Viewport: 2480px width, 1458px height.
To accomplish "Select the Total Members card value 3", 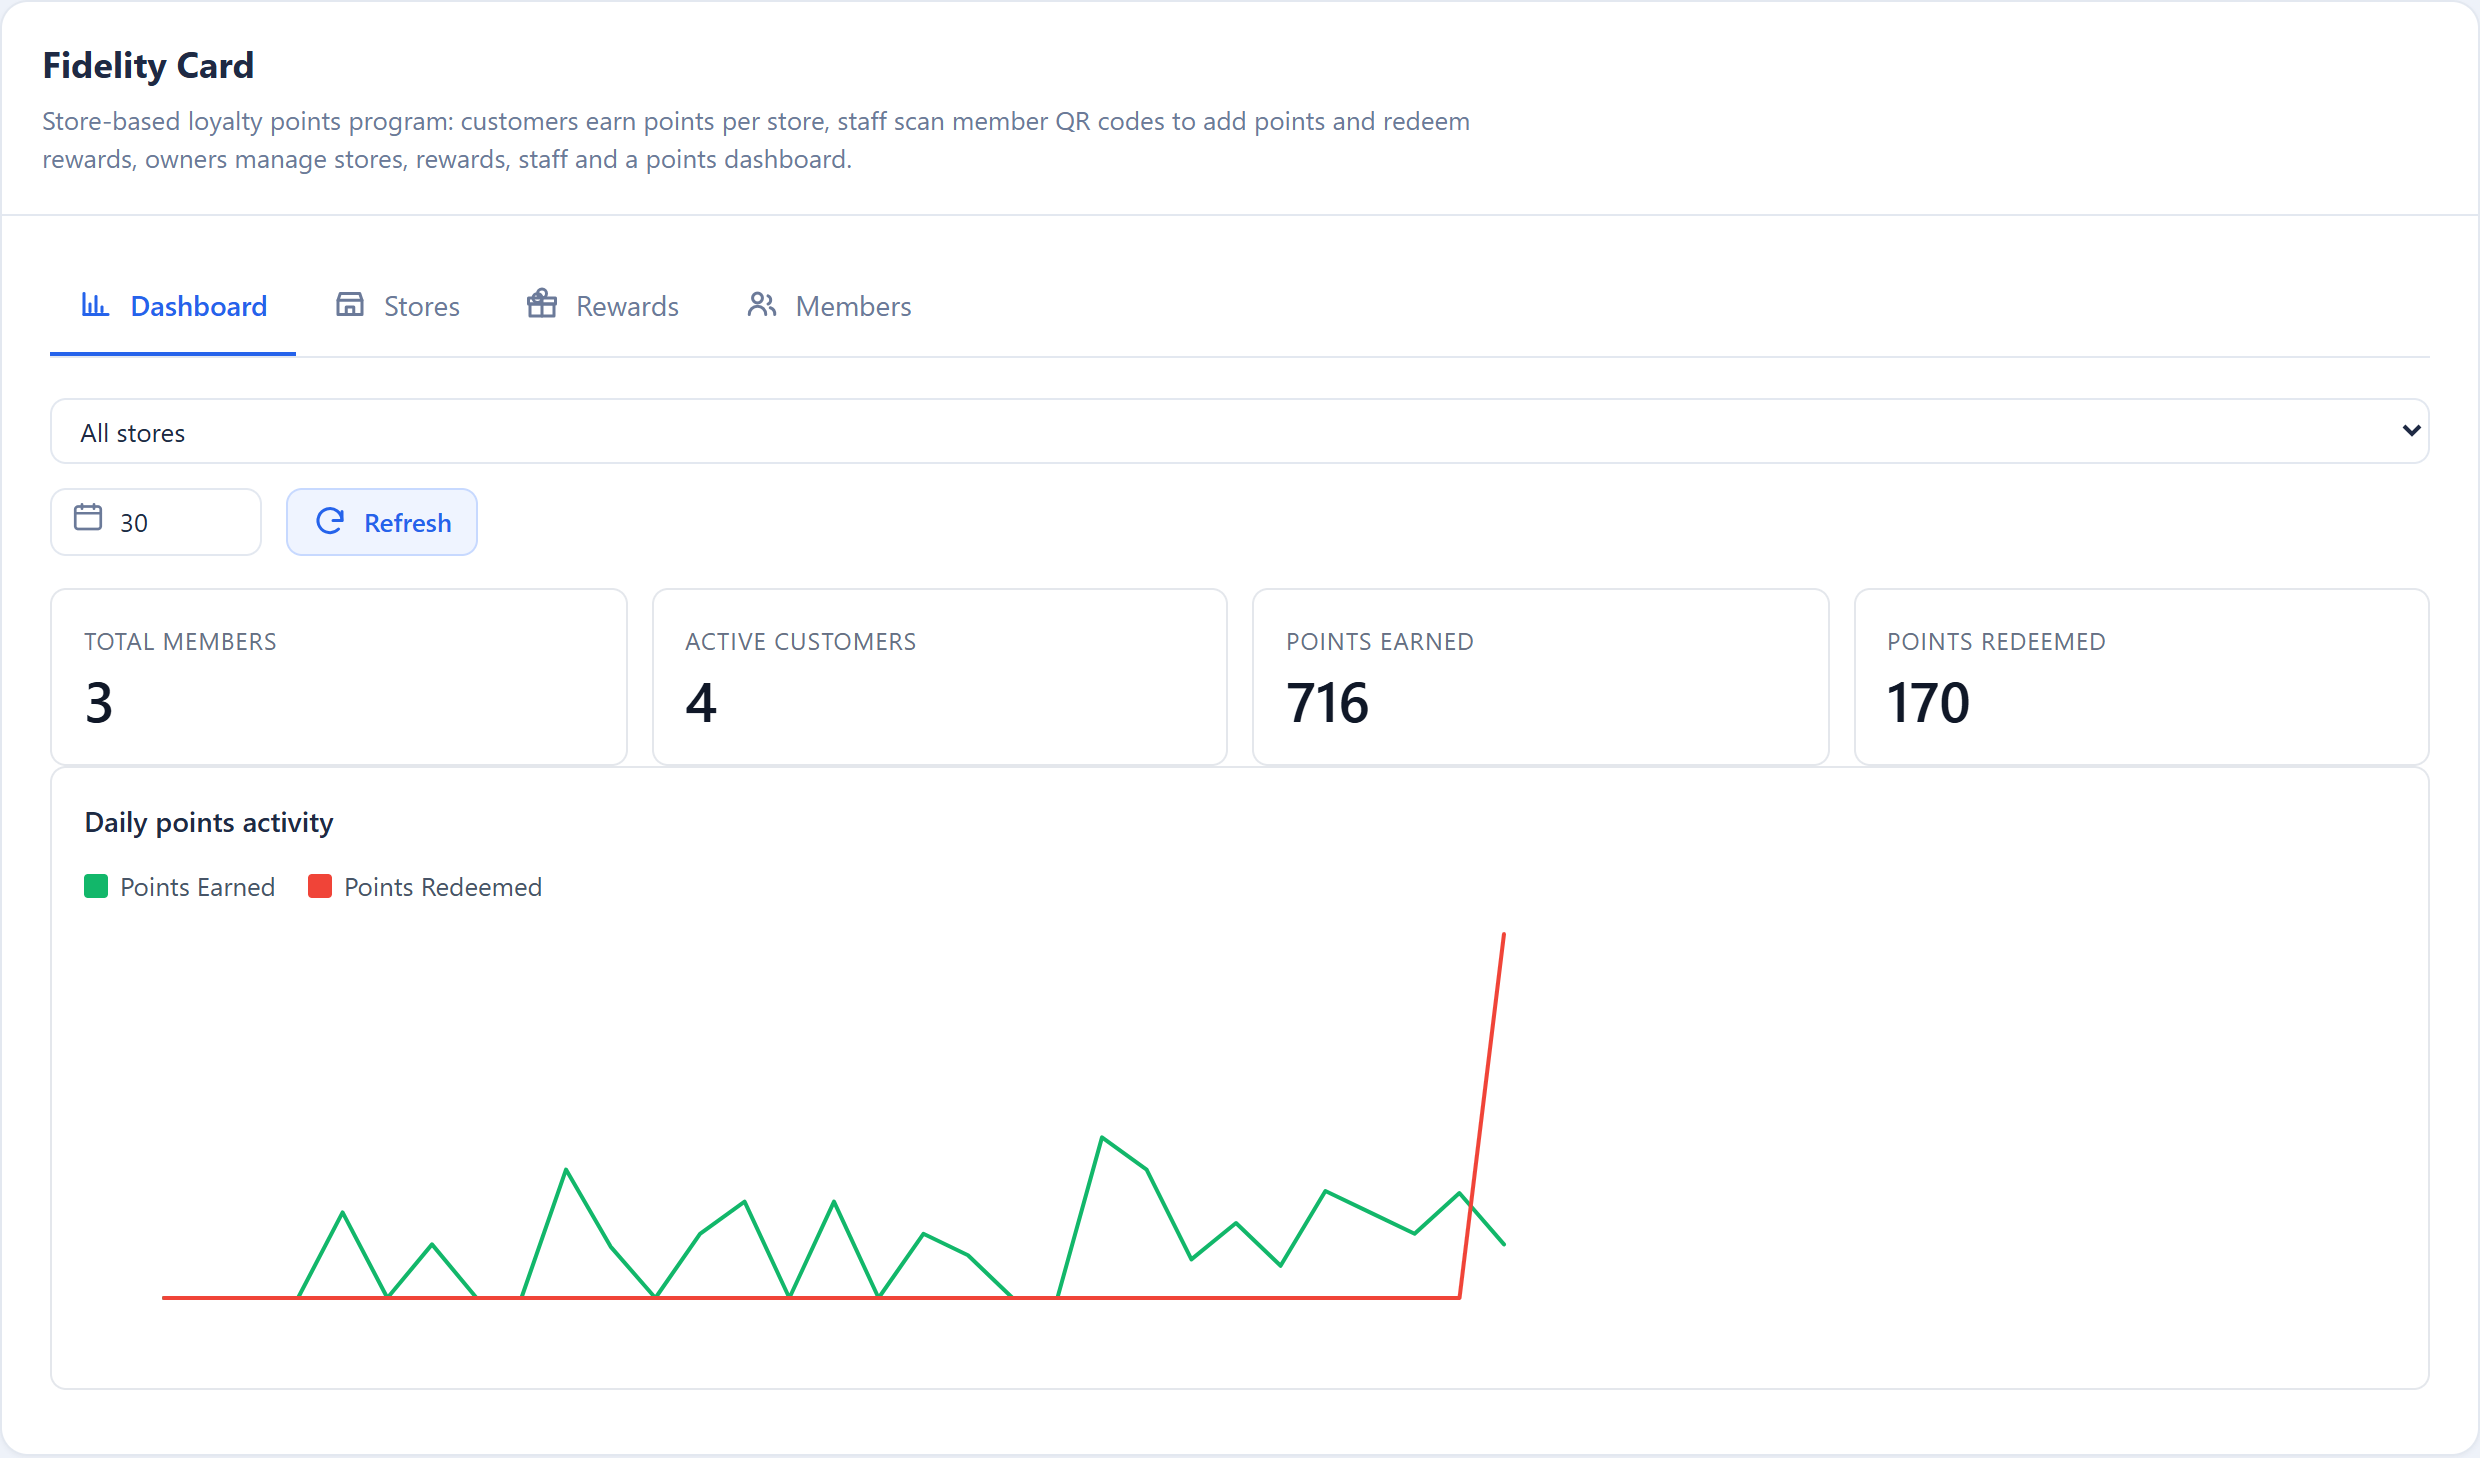I will [x=99, y=703].
